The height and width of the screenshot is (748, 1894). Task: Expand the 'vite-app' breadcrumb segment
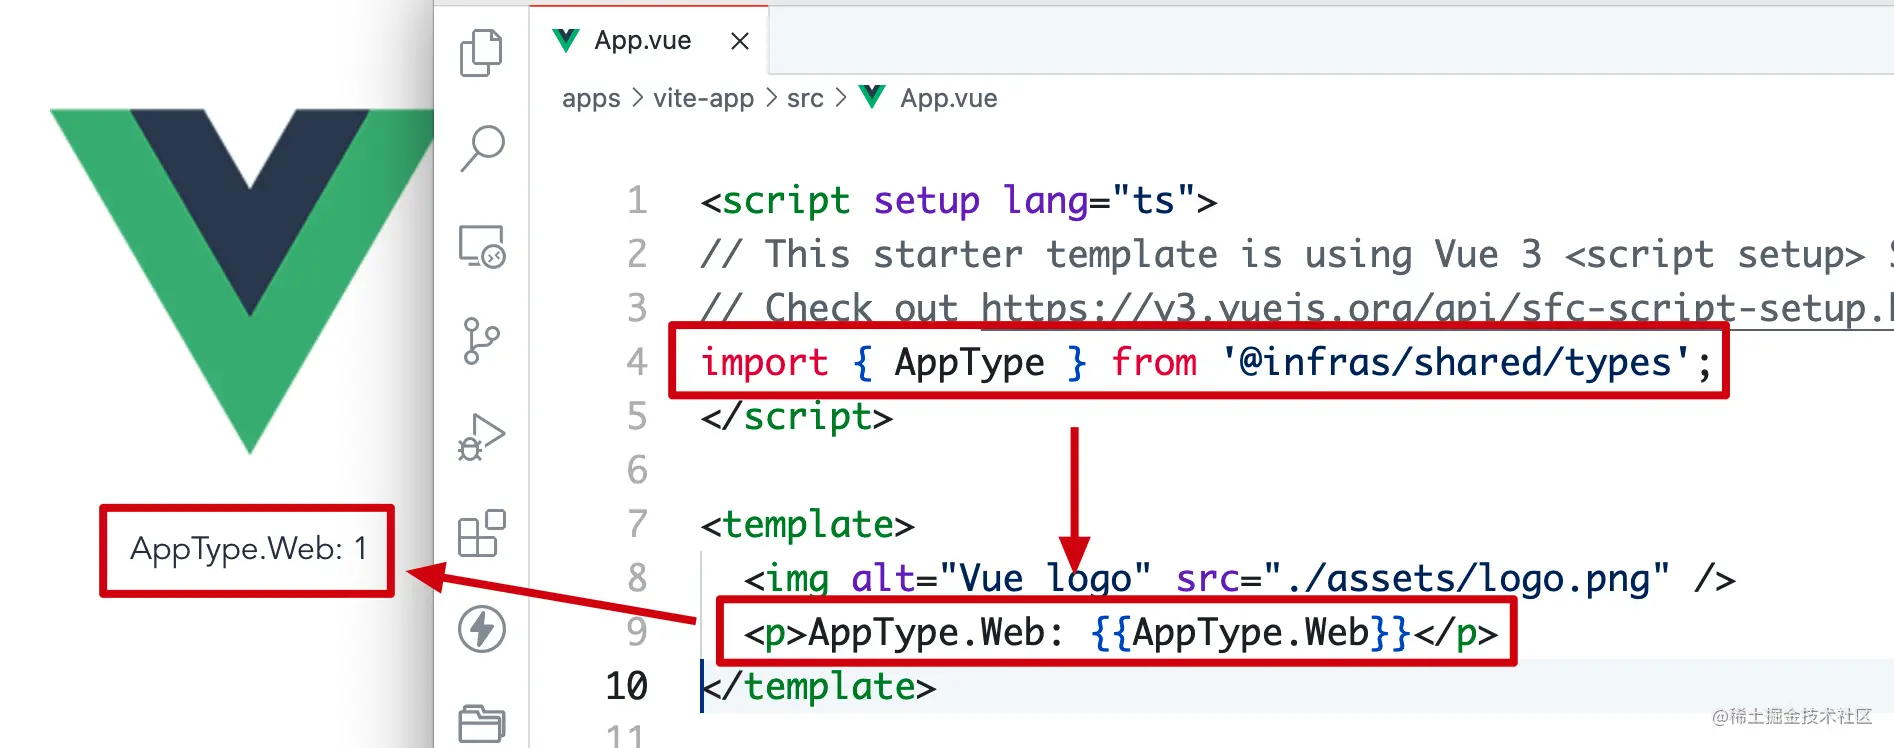coord(703,98)
